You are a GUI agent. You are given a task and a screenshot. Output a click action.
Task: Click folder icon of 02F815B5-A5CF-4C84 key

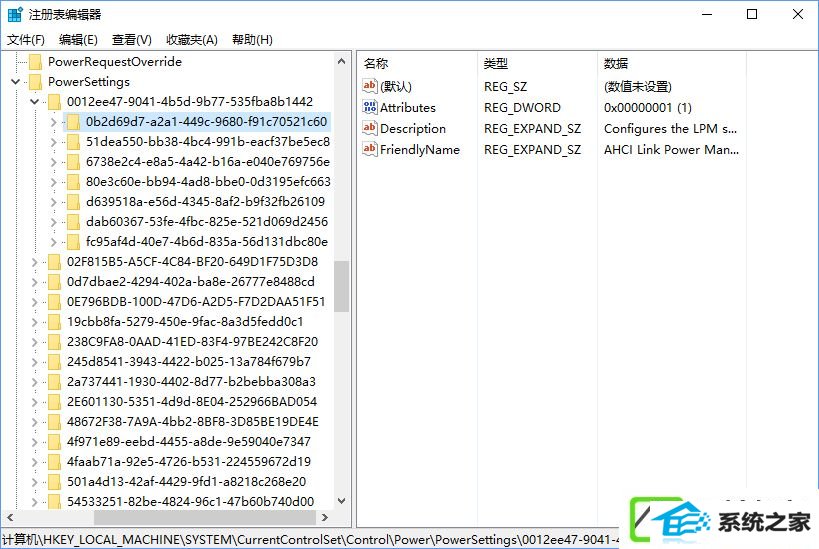click(x=54, y=262)
